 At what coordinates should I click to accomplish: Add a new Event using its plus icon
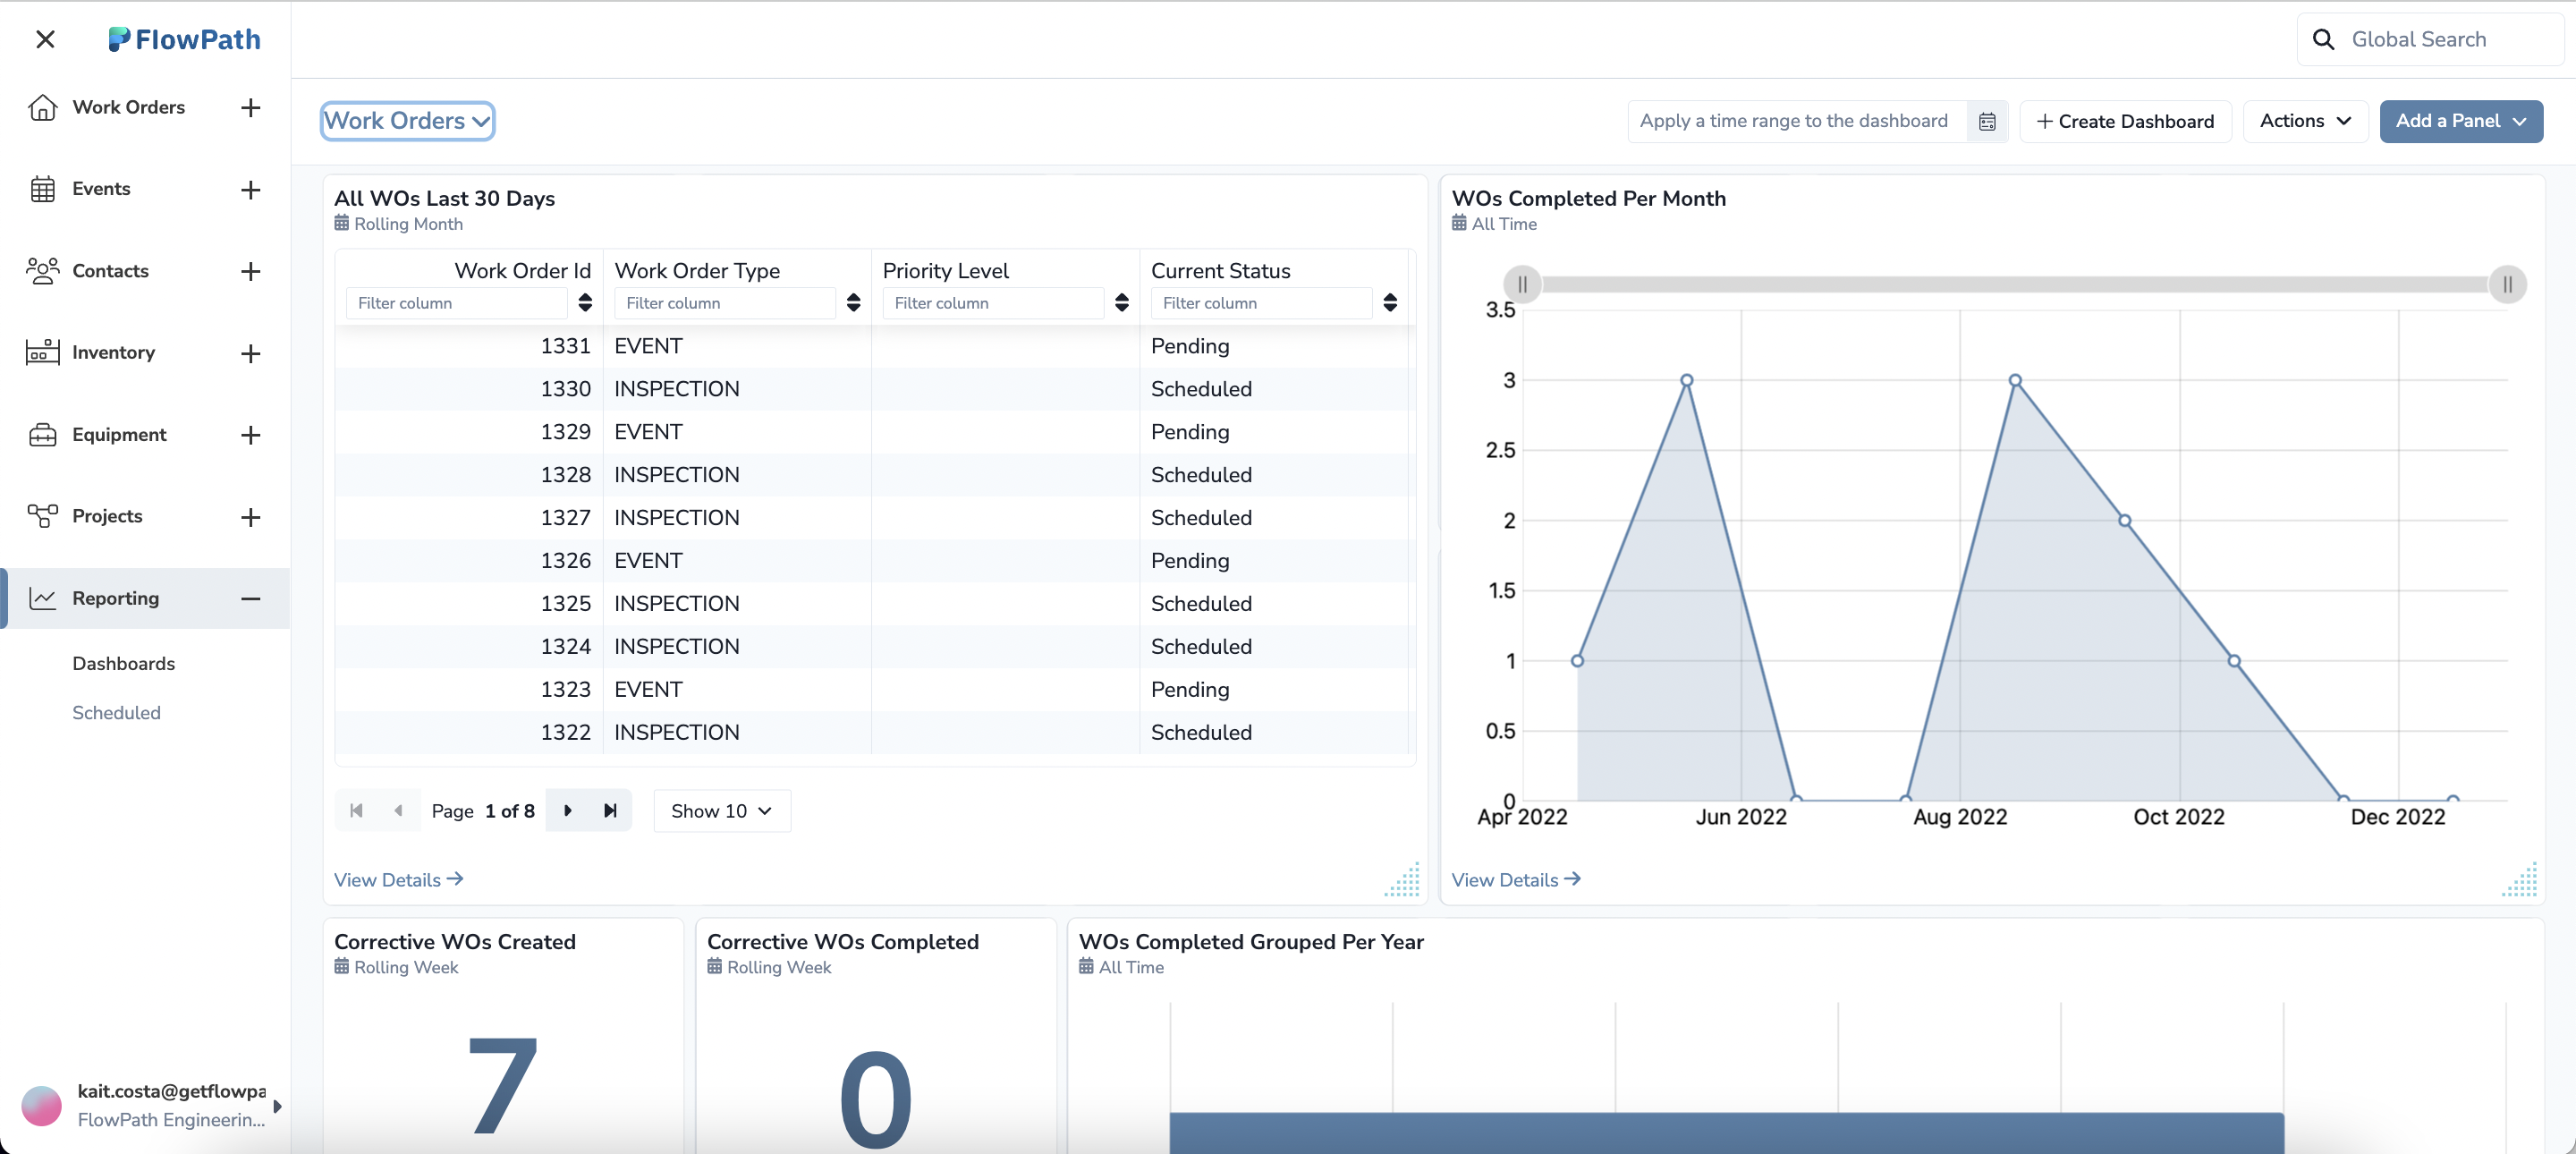tap(251, 190)
